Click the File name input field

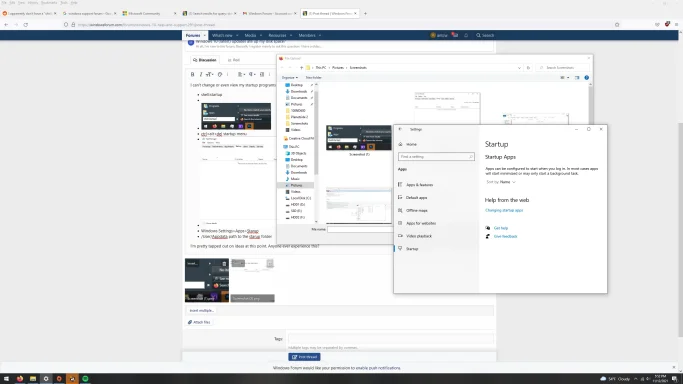pyautogui.click(x=361, y=229)
